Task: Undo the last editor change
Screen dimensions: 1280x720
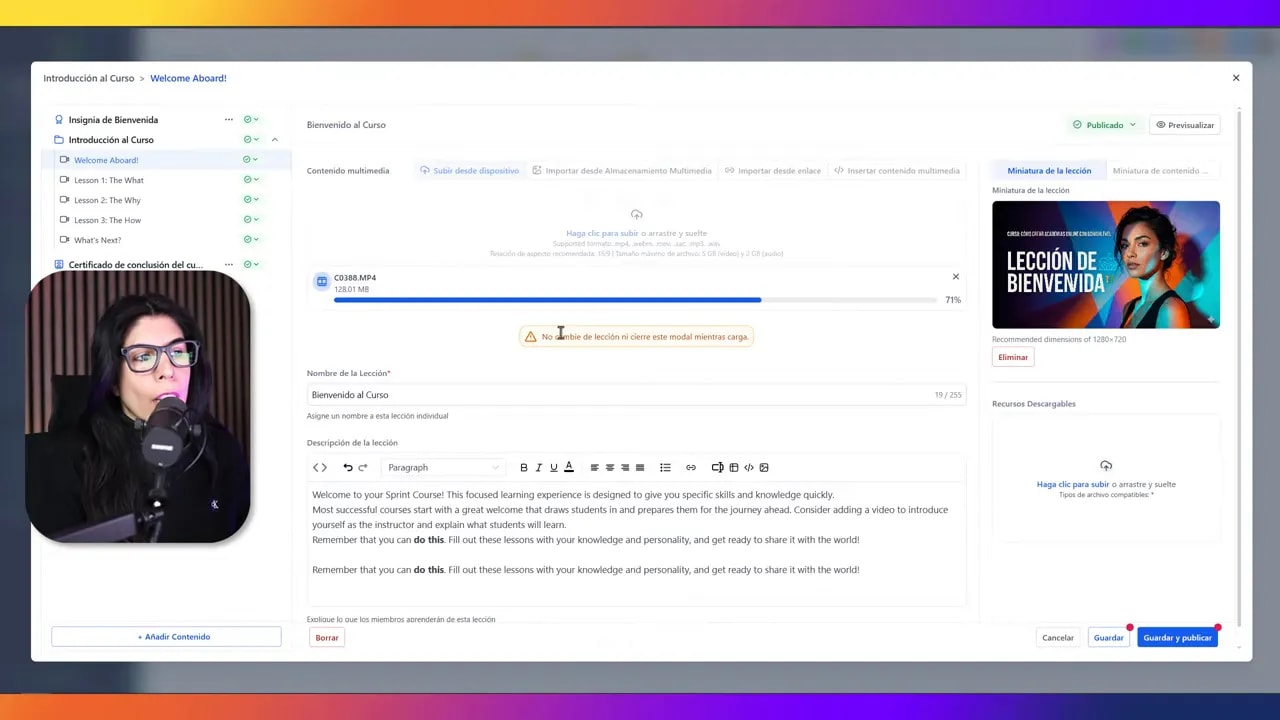Action: point(347,468)
